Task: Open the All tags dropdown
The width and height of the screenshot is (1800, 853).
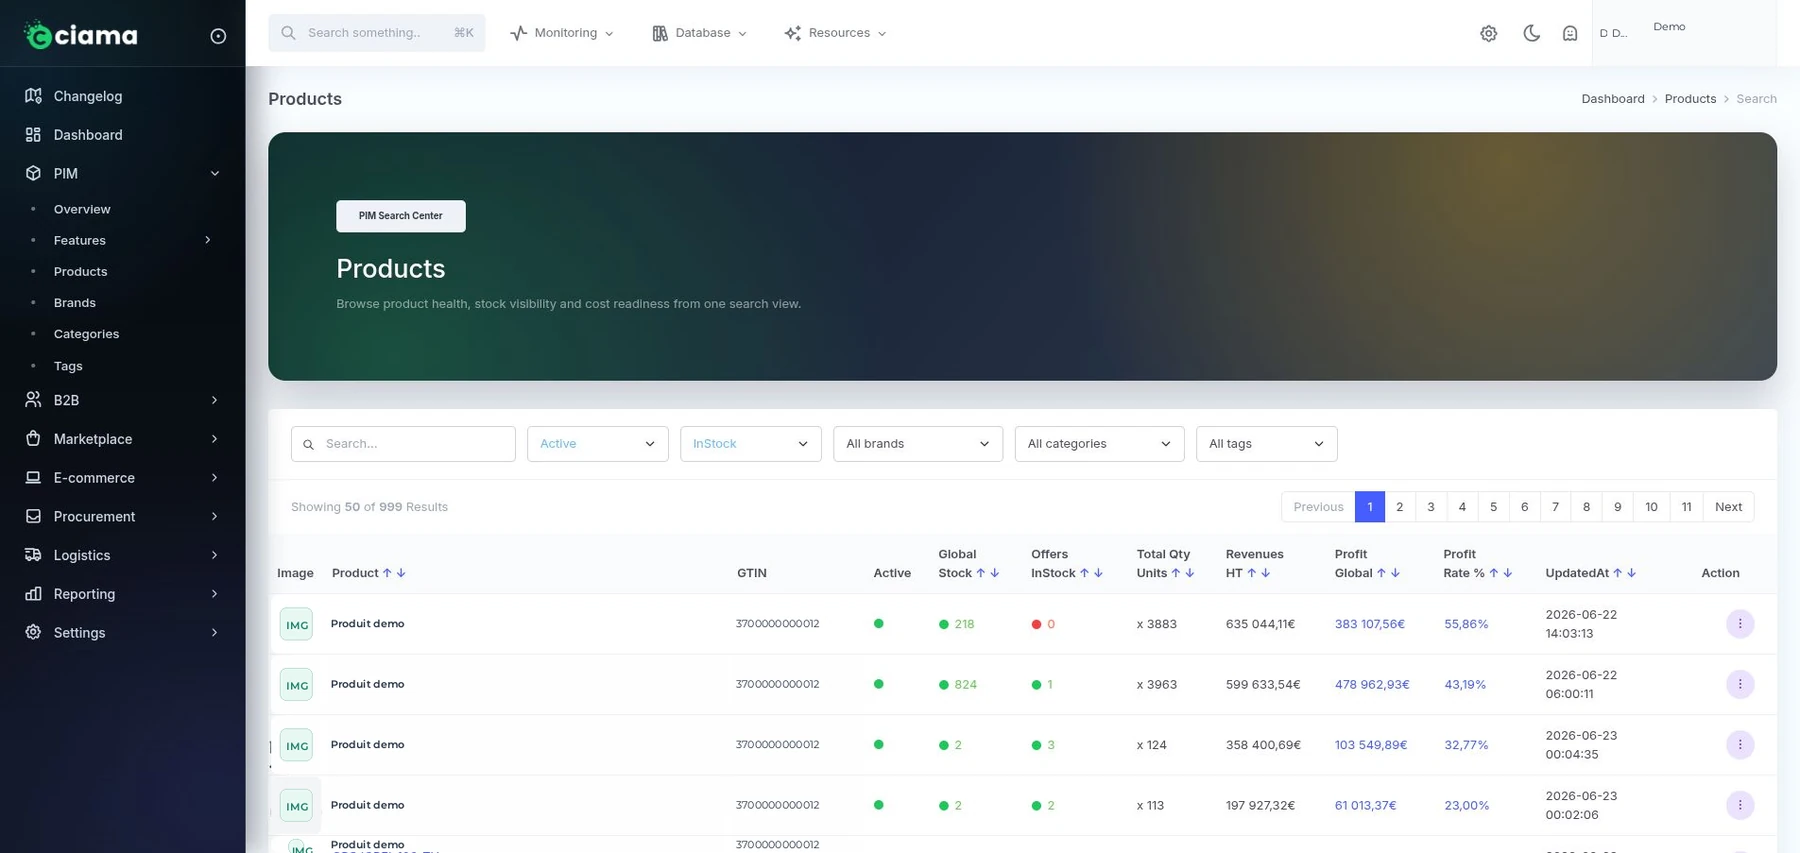Action: tap(1266, 444)
